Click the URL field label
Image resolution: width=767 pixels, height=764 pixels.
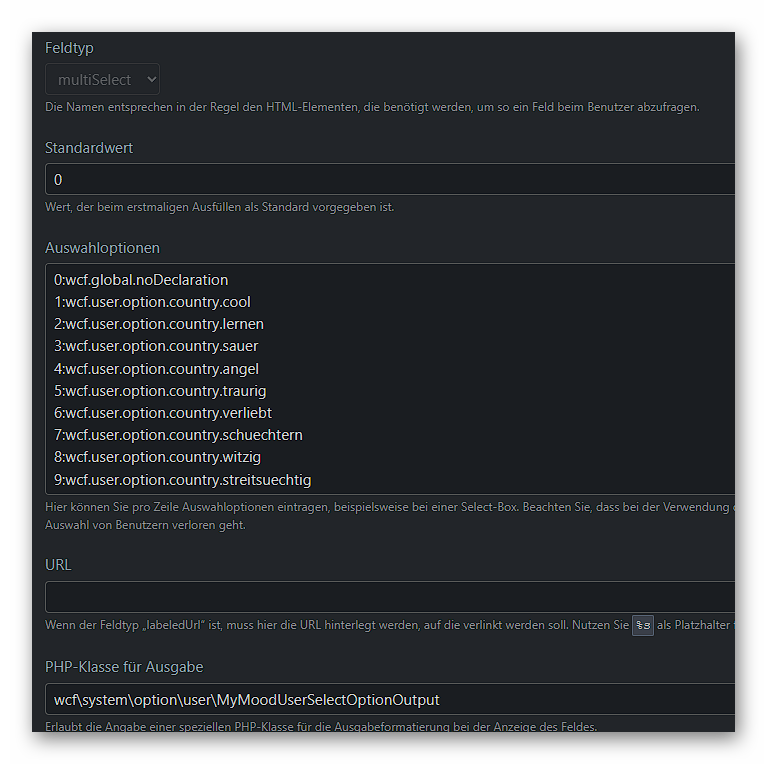(x=58, y=564)
